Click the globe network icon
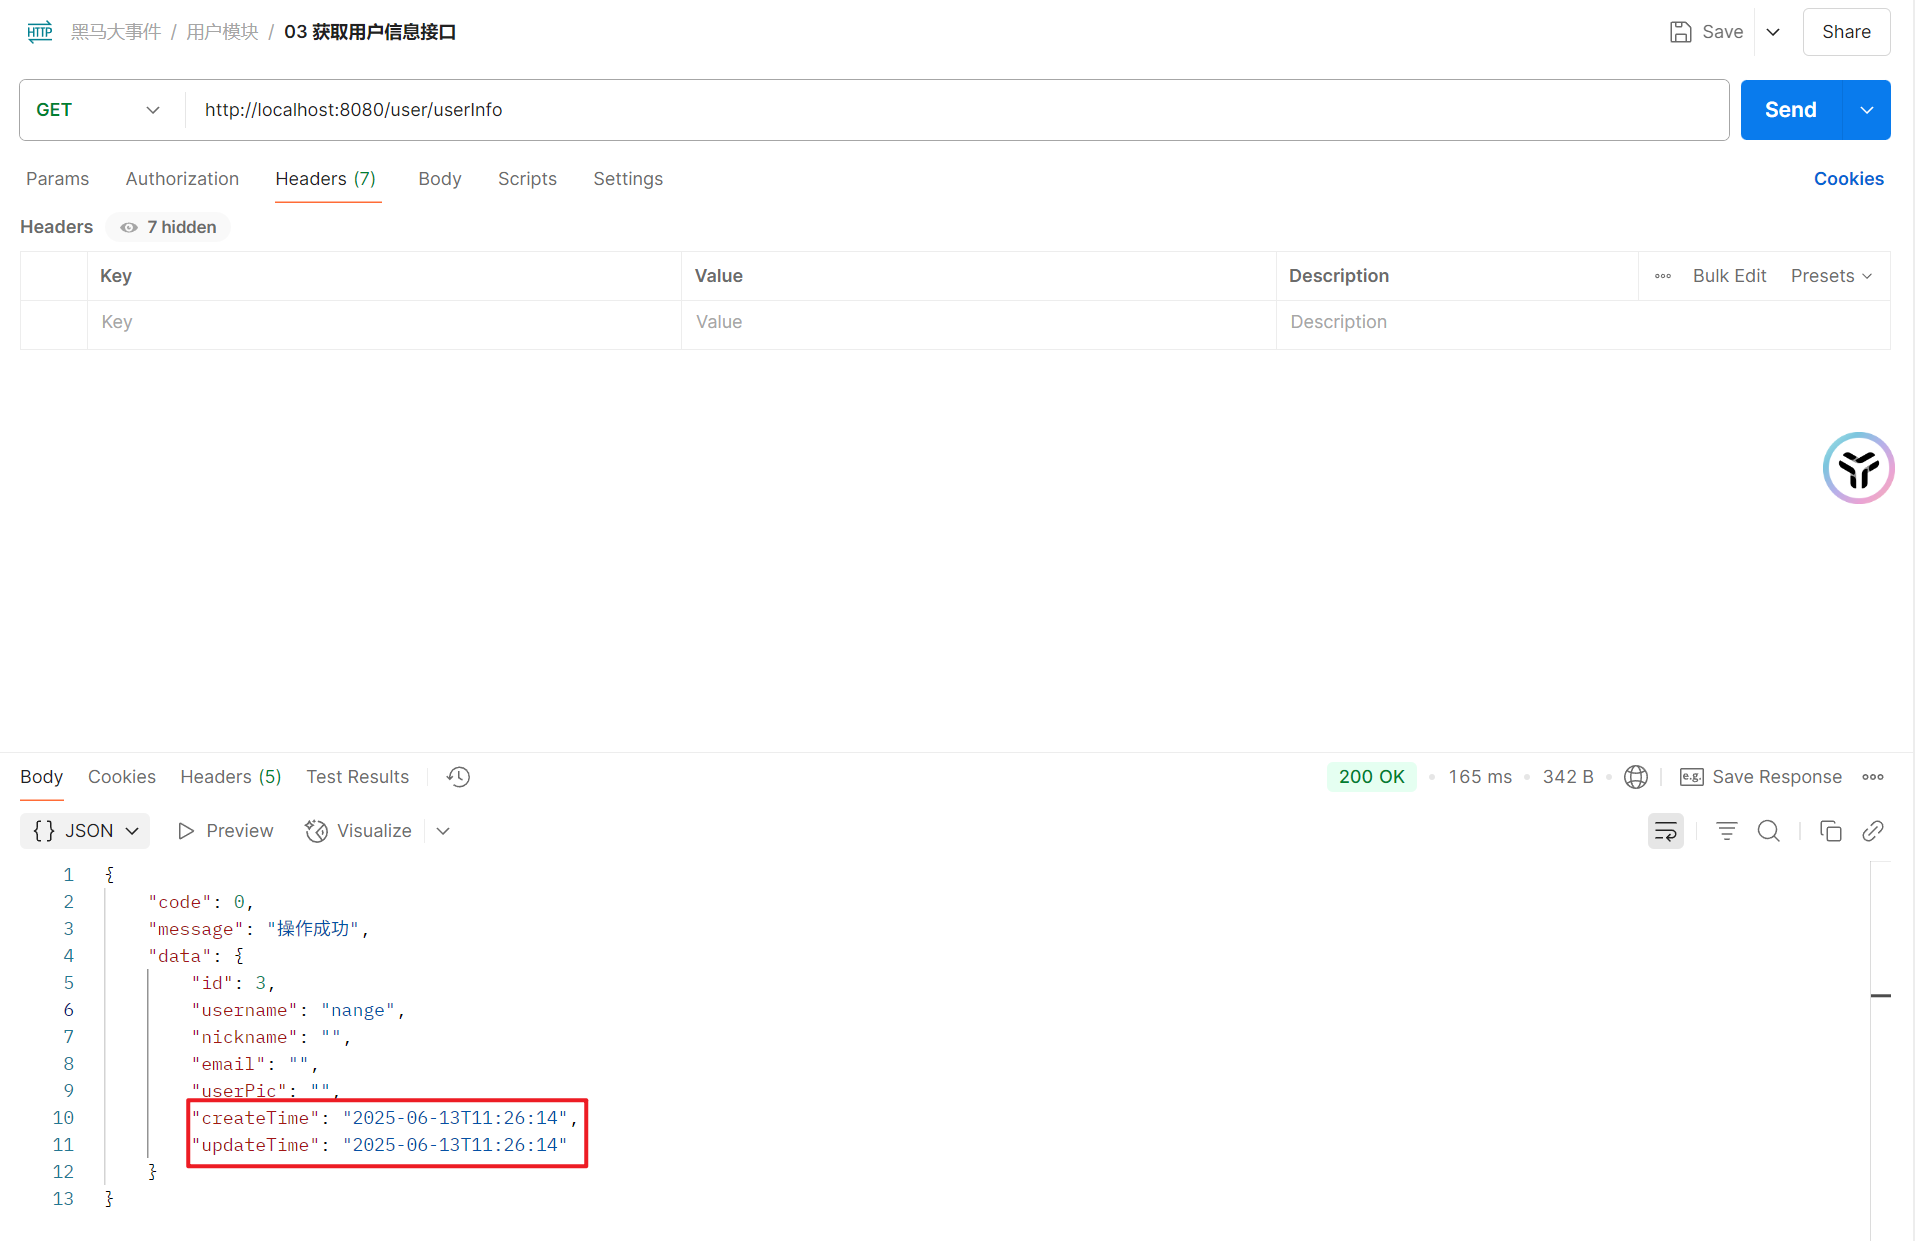Image resolution: width=1917 pixels, height=1241 pixels. pyautogui.click(x=1635, y=777)
